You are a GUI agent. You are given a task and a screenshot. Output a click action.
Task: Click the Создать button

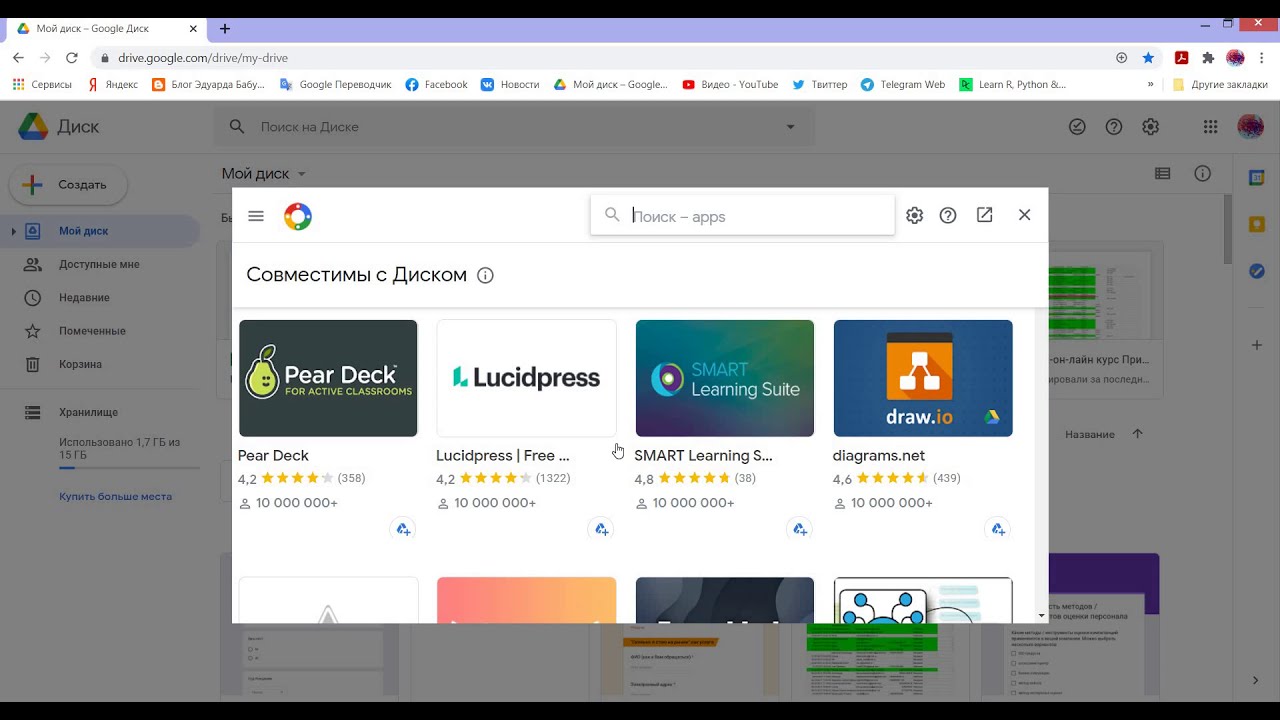[68, 185]
